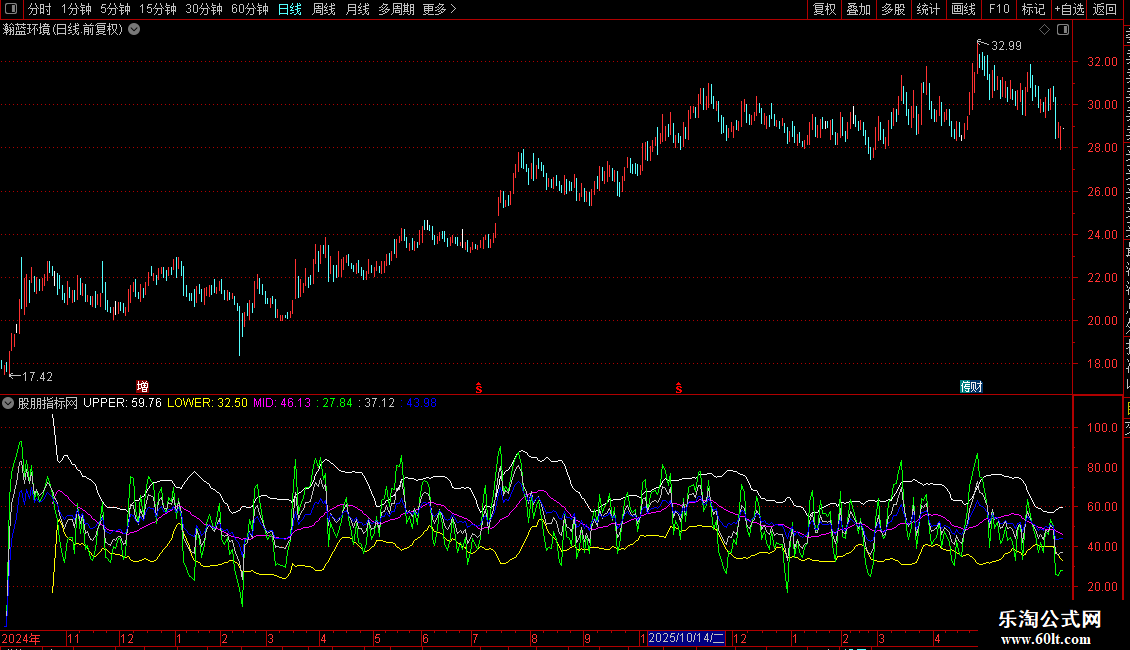This screenshot has height=650, width=1130.
Task: Open the 复权 adjustment menu
Action: [824, 9]
